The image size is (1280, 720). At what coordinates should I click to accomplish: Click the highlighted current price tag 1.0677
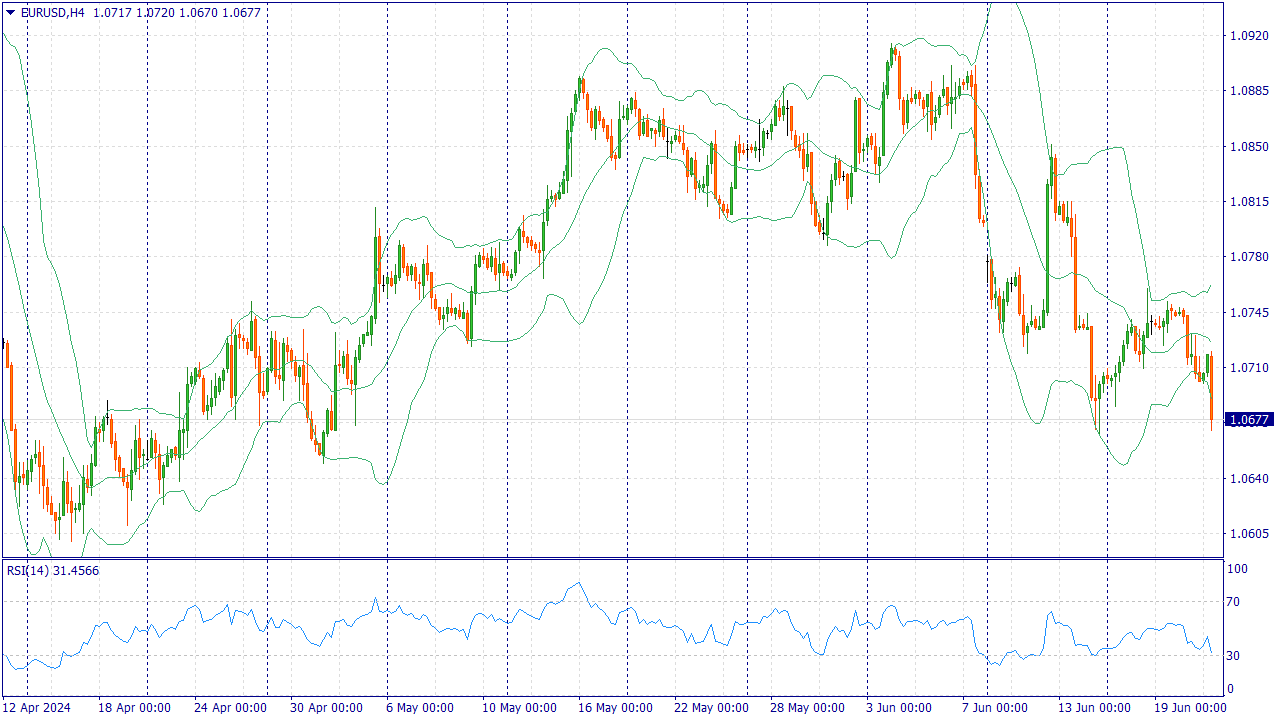pos(1250,420)
